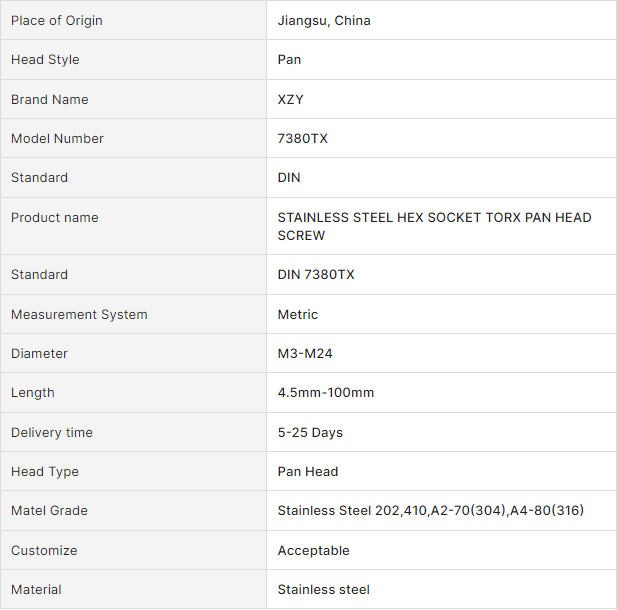Screen dimensions: 617x610
Task: Click the "Diameter" label
Action: tap(39, 354)
